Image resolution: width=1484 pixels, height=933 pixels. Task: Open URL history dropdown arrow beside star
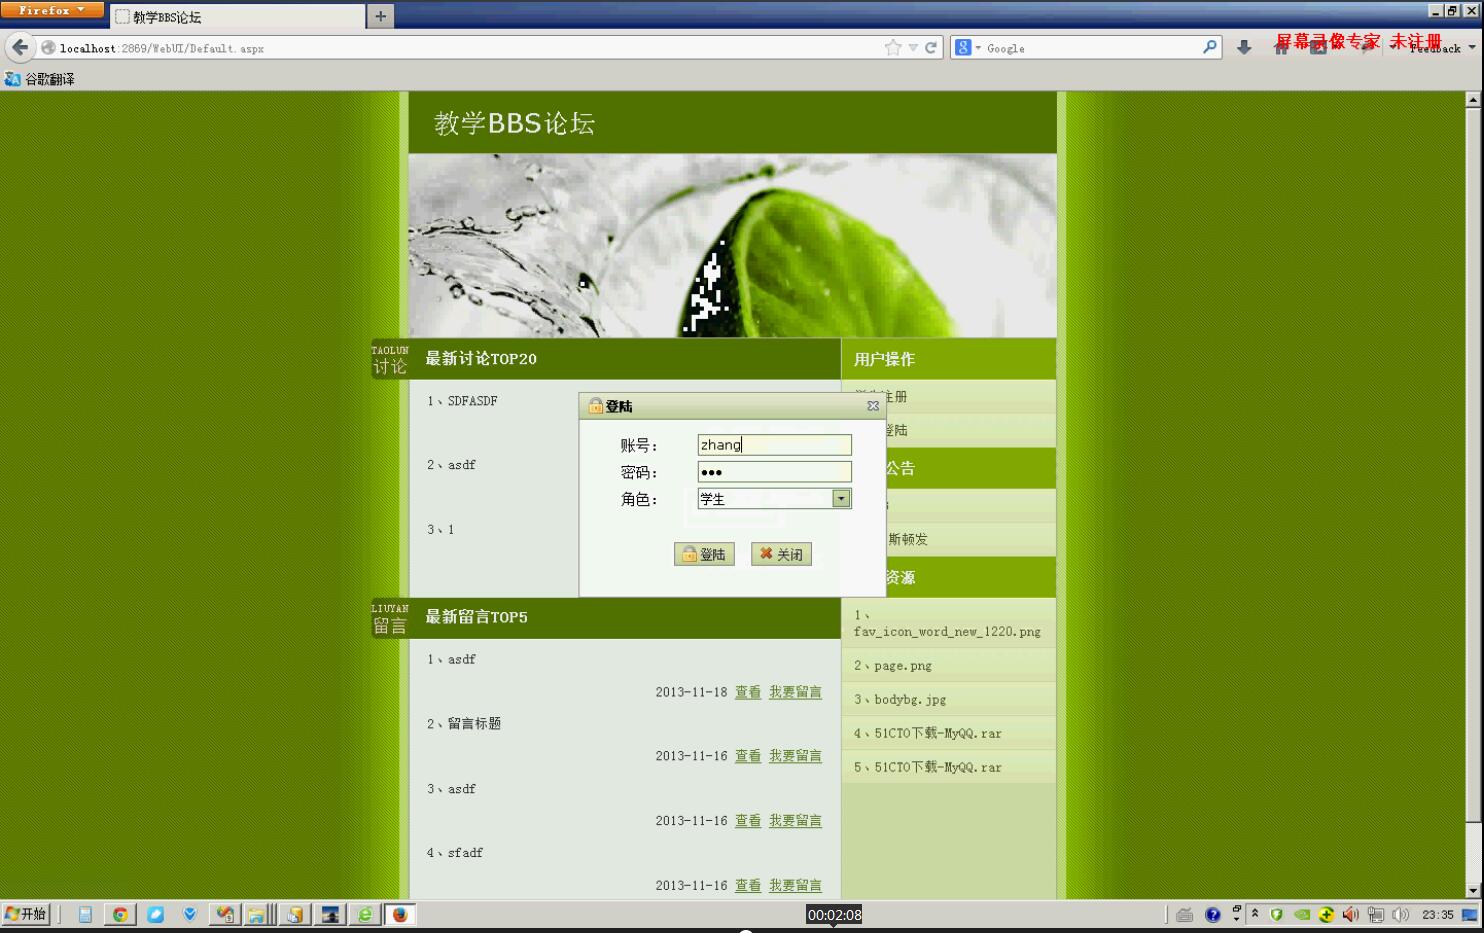(x=913, y=48)
